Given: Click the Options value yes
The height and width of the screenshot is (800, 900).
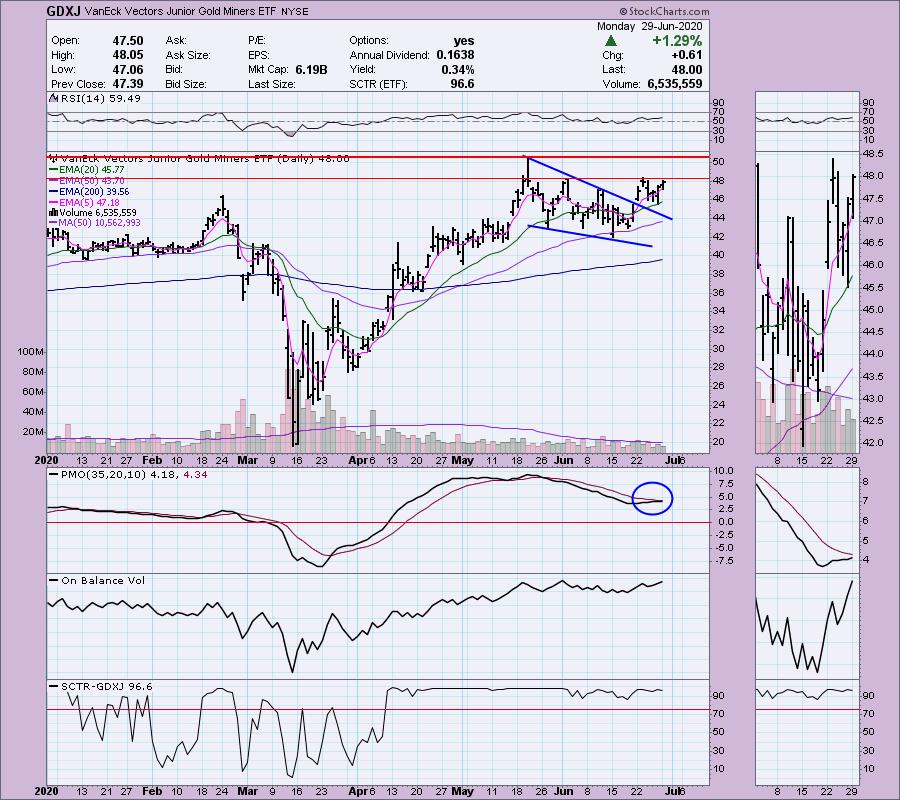Looking at the screenshot, I should [464, 41].
